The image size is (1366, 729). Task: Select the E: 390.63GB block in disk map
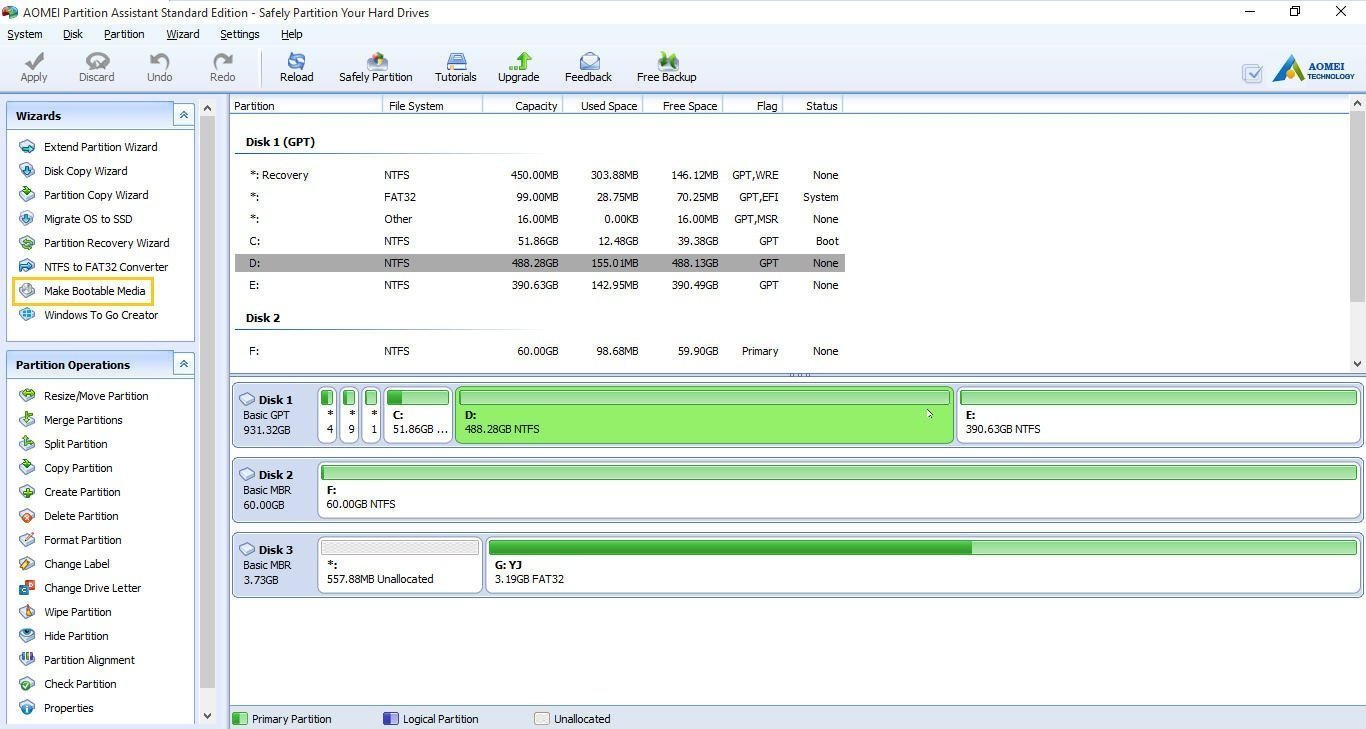pos(1158,415)
